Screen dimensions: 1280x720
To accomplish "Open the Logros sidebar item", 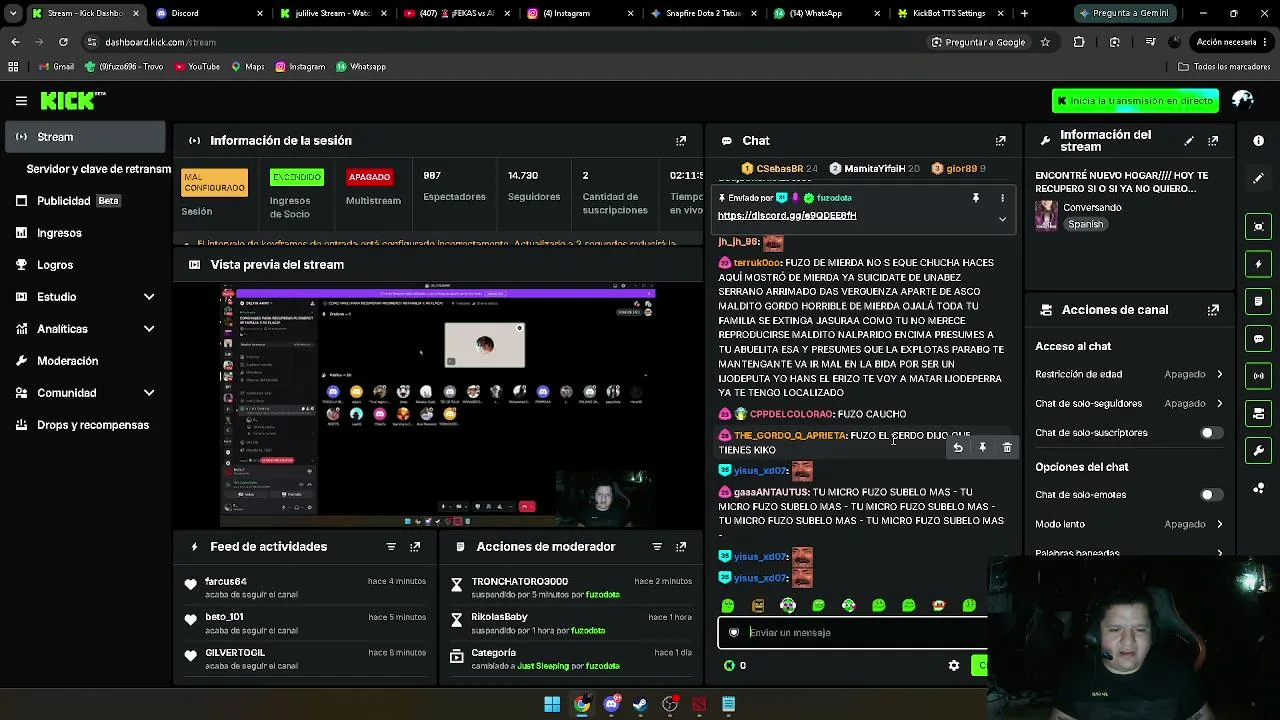I will (86, 265).
